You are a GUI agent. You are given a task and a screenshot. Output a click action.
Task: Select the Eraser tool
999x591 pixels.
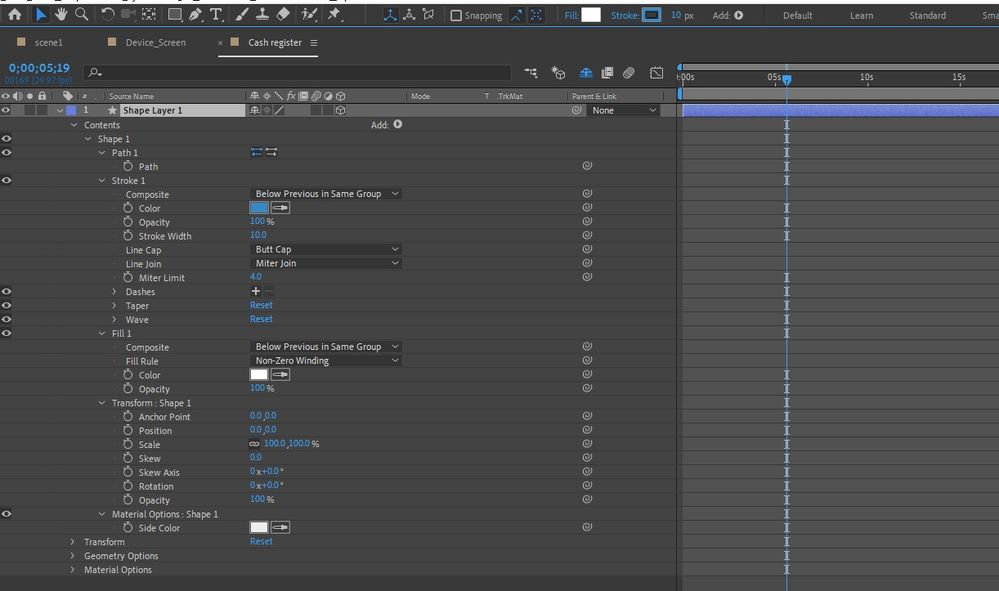click(283, 14)
